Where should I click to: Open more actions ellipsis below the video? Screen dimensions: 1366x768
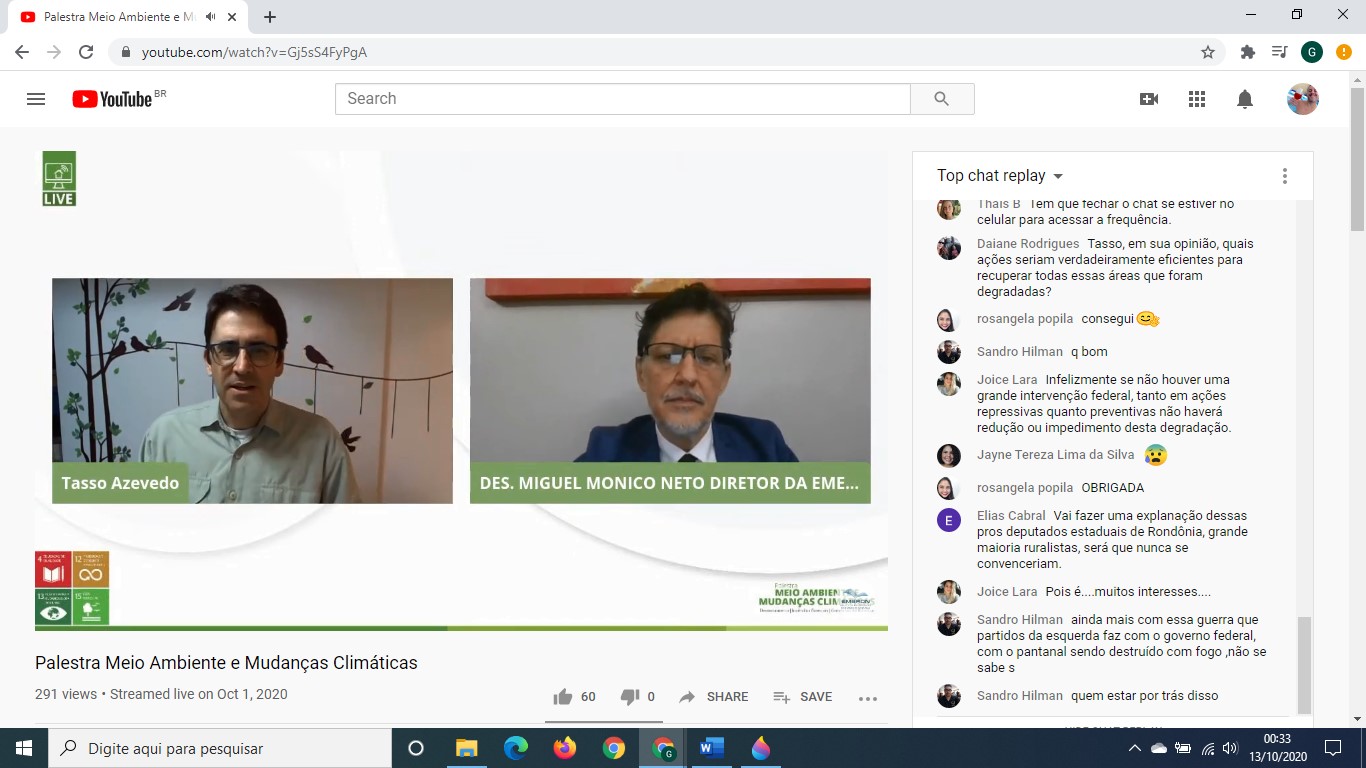coord(867,698)
